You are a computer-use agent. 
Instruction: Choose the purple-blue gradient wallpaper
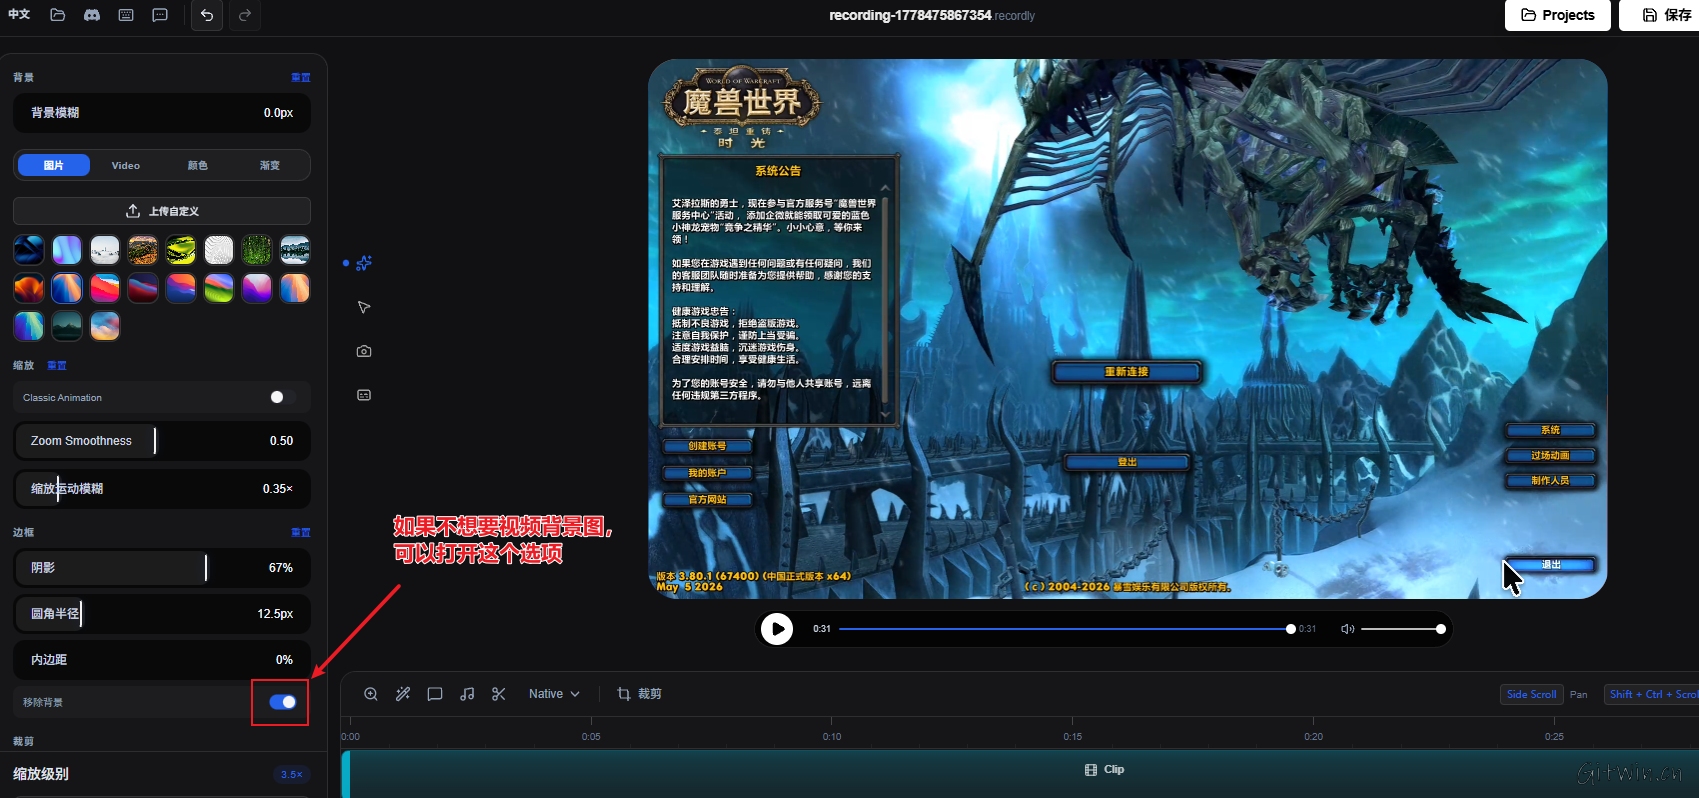click(67, 249)
